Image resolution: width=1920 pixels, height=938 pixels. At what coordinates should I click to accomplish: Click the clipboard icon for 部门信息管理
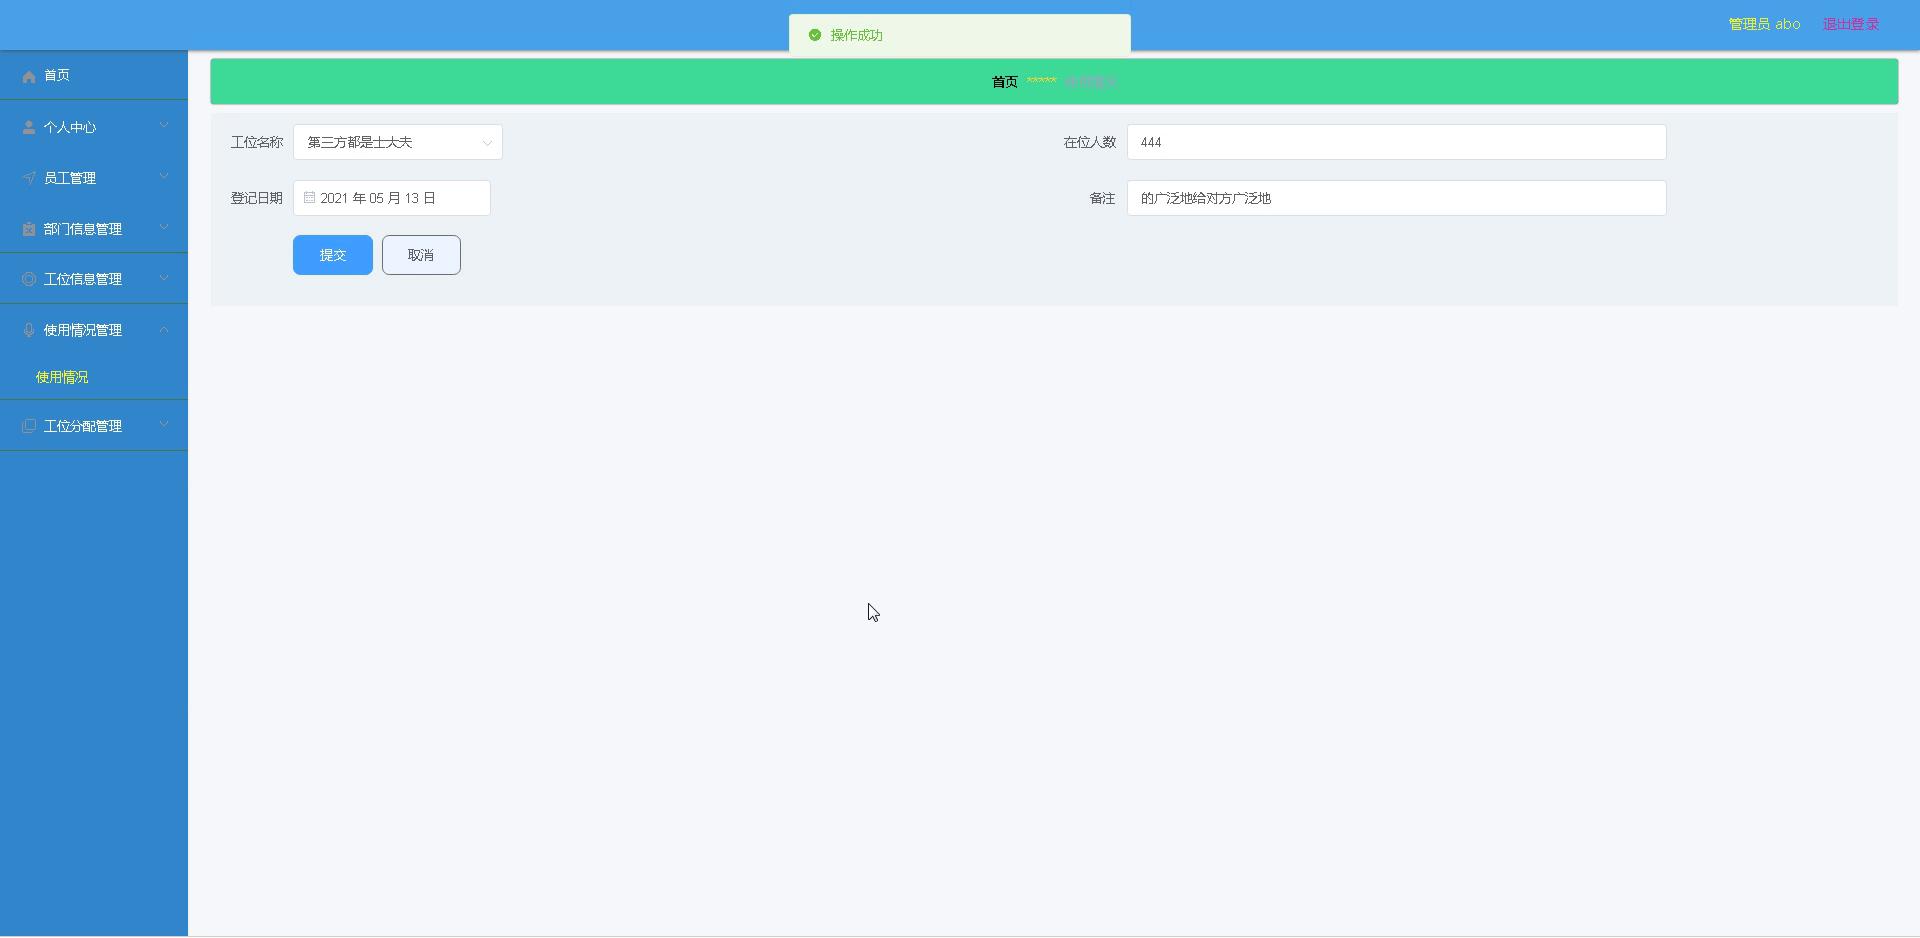point(29,229)
